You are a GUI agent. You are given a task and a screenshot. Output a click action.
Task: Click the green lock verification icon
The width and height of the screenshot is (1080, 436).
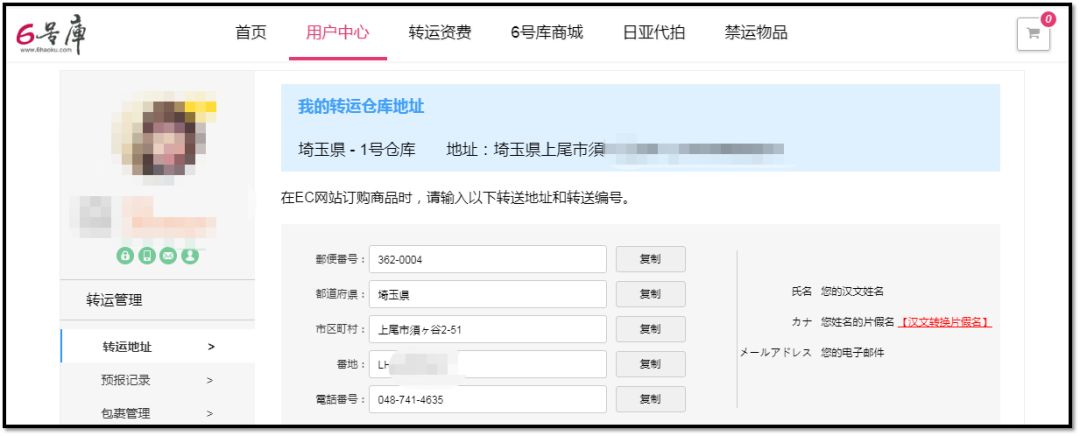[125, 256]
